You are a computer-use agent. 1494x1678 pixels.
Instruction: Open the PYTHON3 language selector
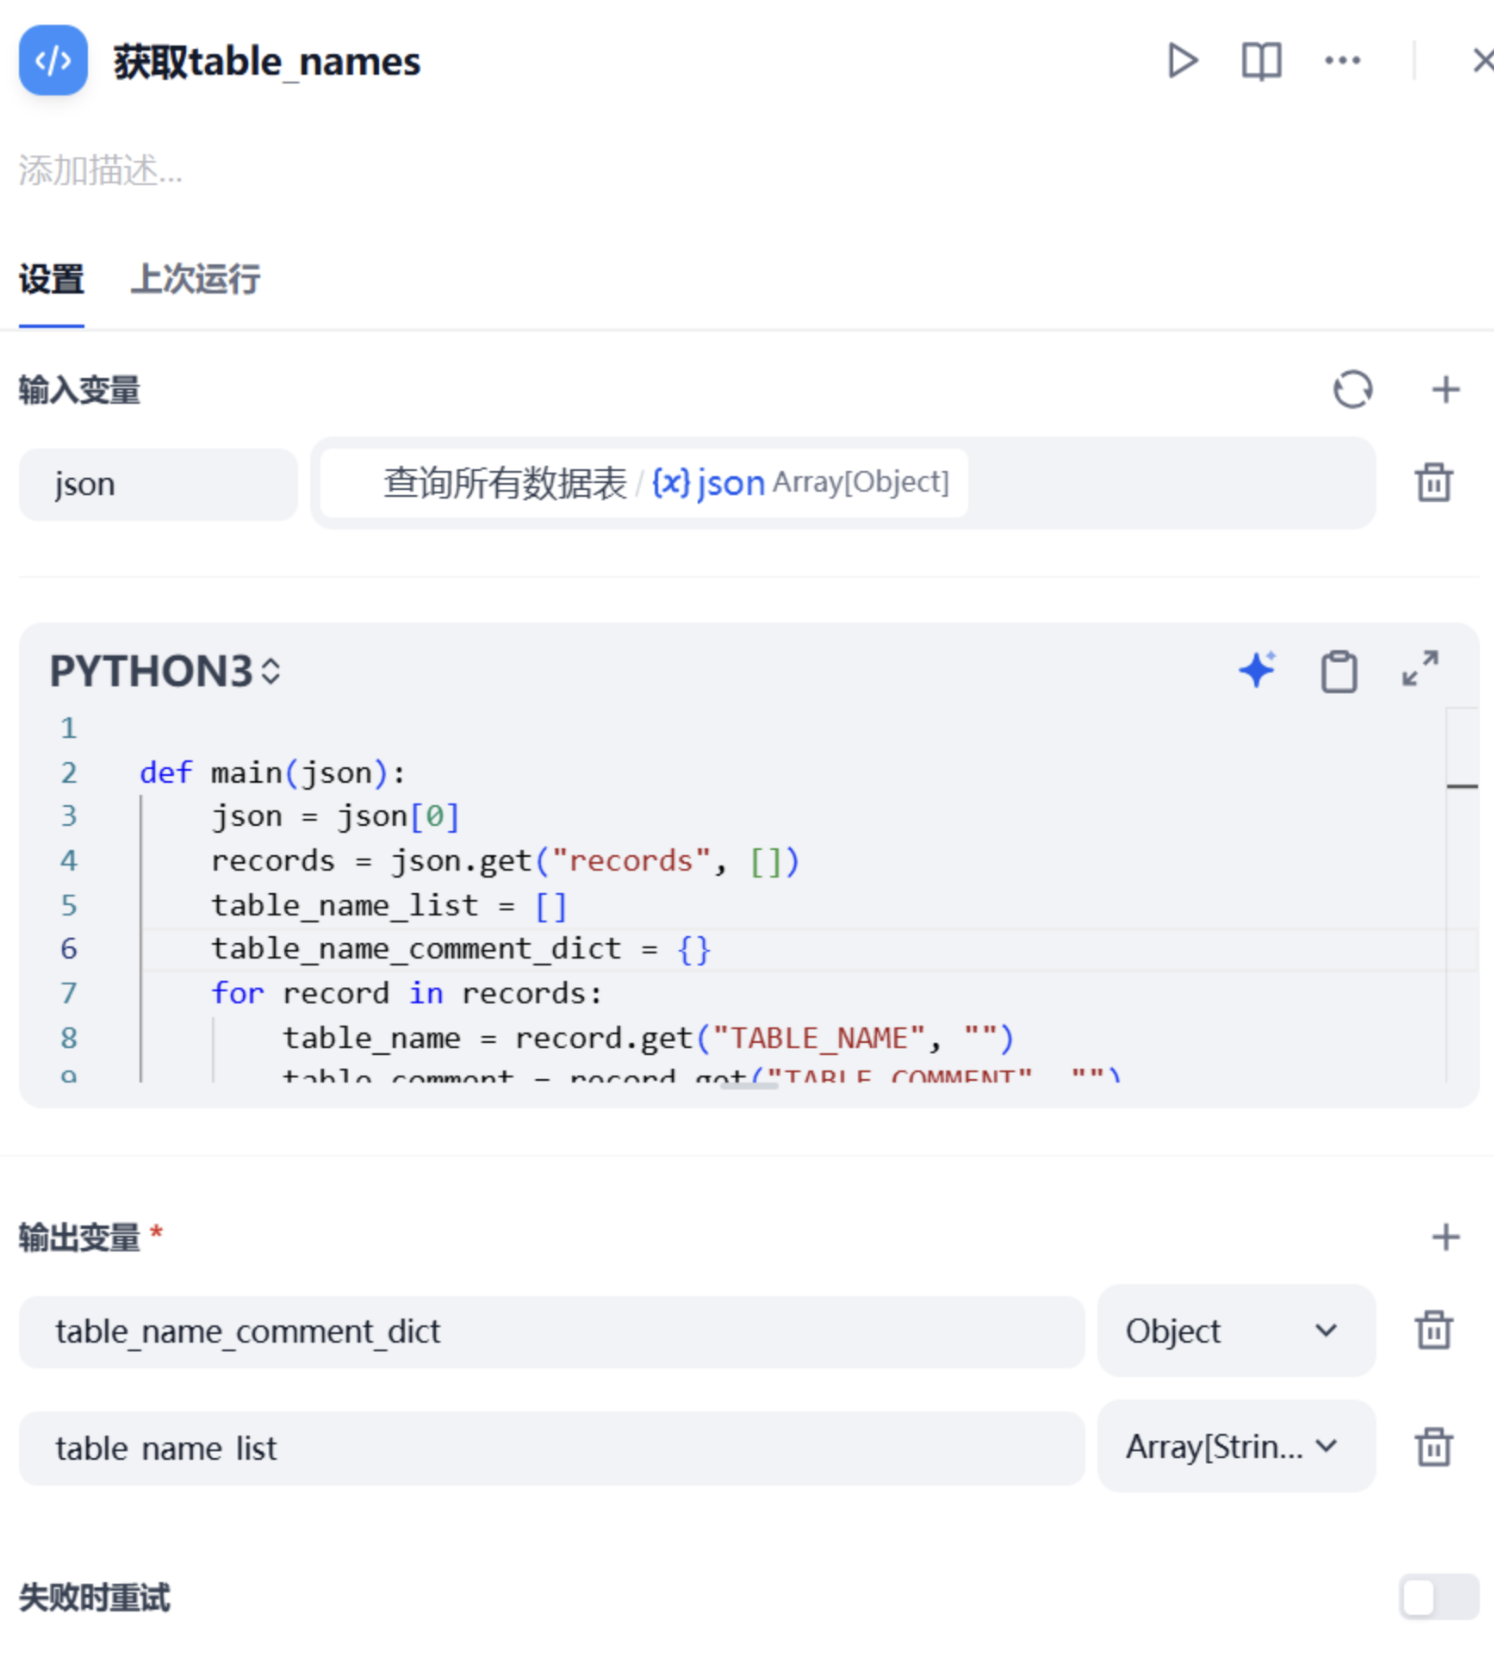(x=166, y=671)
